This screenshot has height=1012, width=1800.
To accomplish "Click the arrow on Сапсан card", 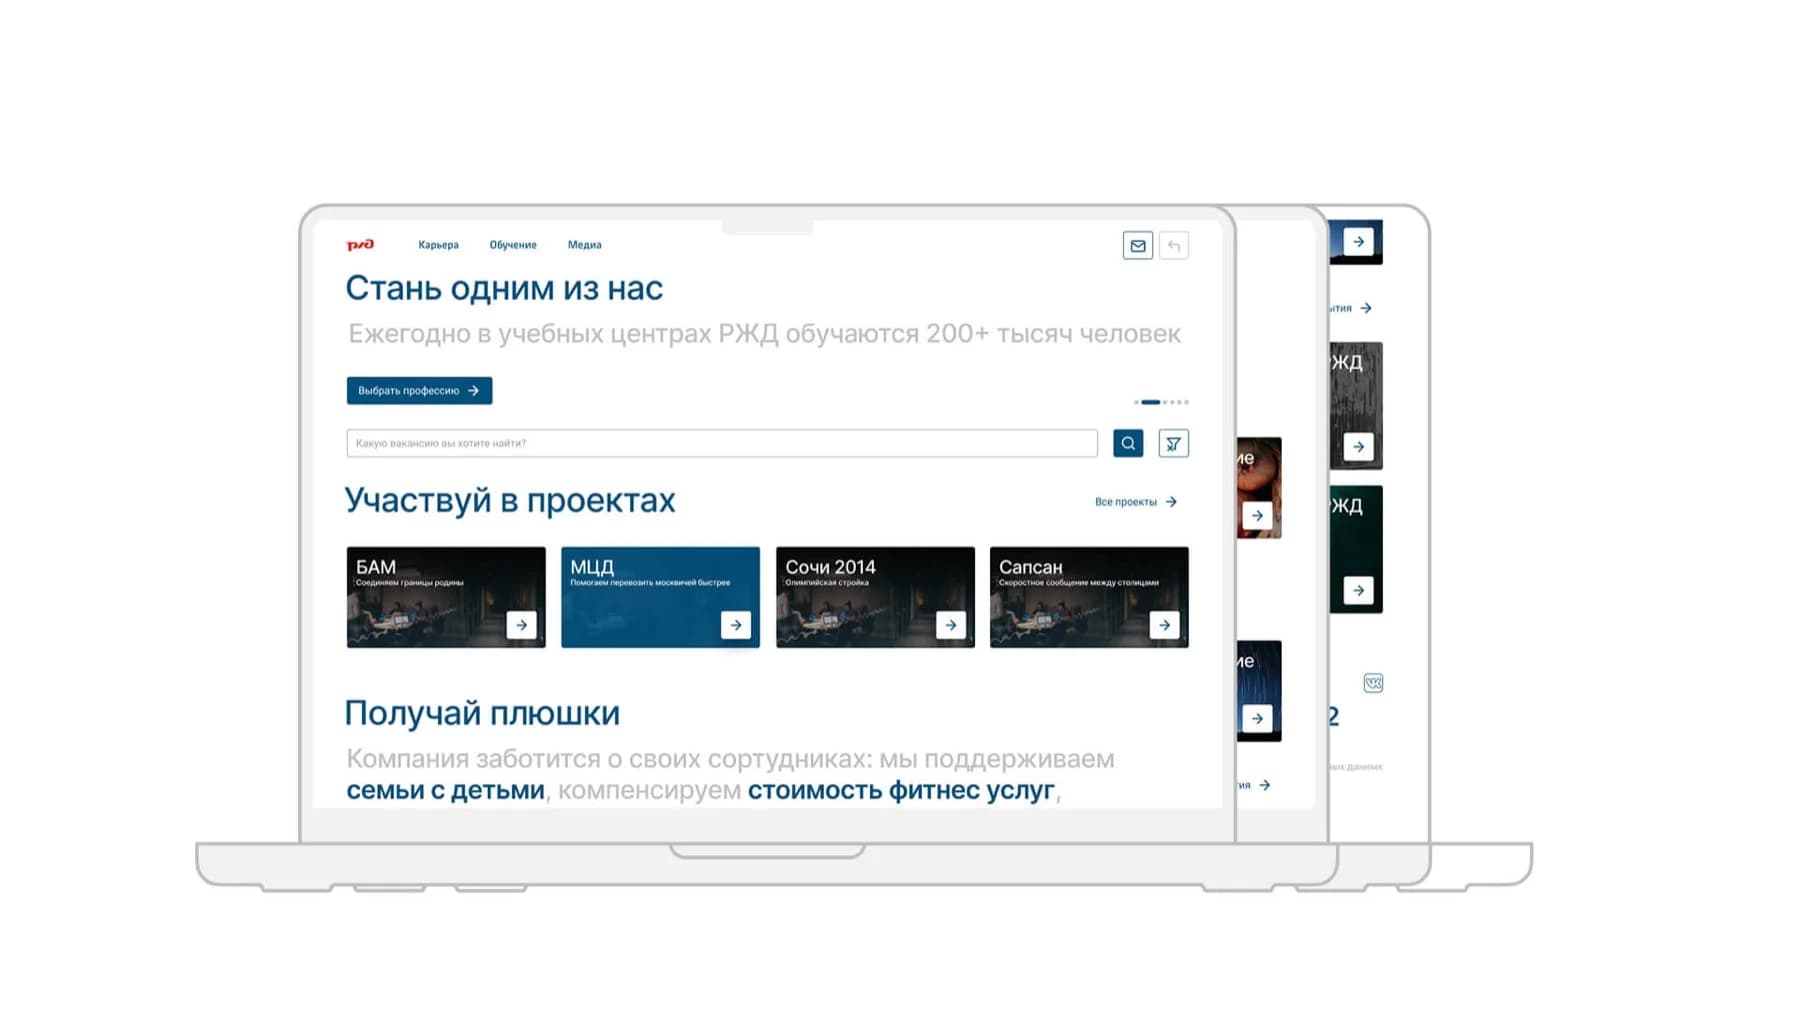I will tap(1164, 625).
